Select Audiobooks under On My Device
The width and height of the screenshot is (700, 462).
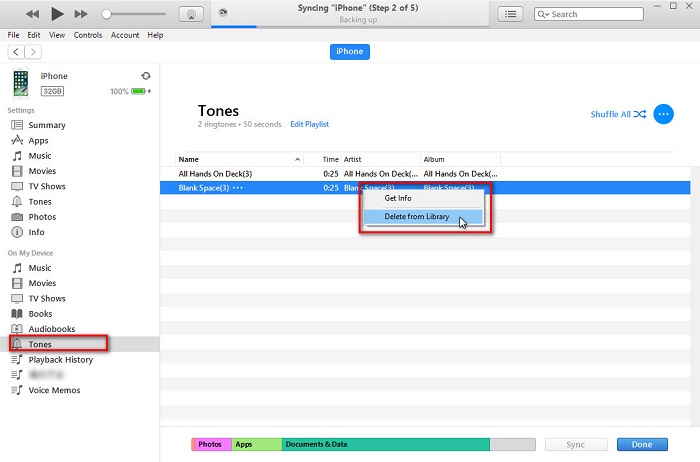52,329
